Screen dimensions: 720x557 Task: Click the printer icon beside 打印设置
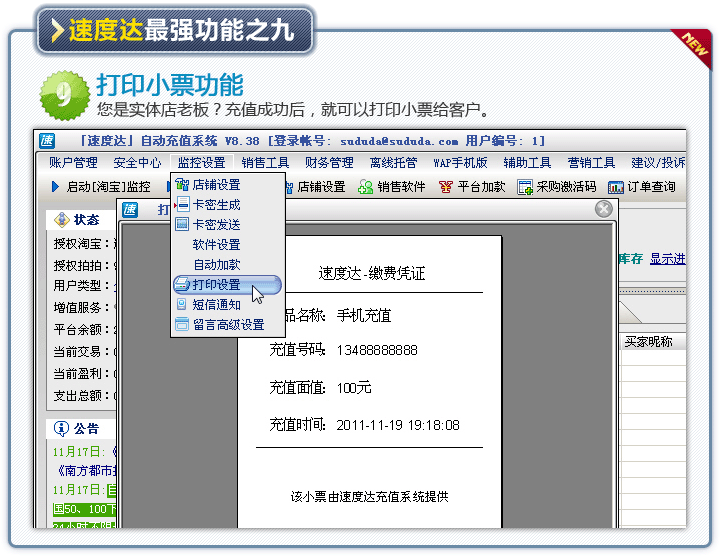pyautogui.click(x=182, y=284)
